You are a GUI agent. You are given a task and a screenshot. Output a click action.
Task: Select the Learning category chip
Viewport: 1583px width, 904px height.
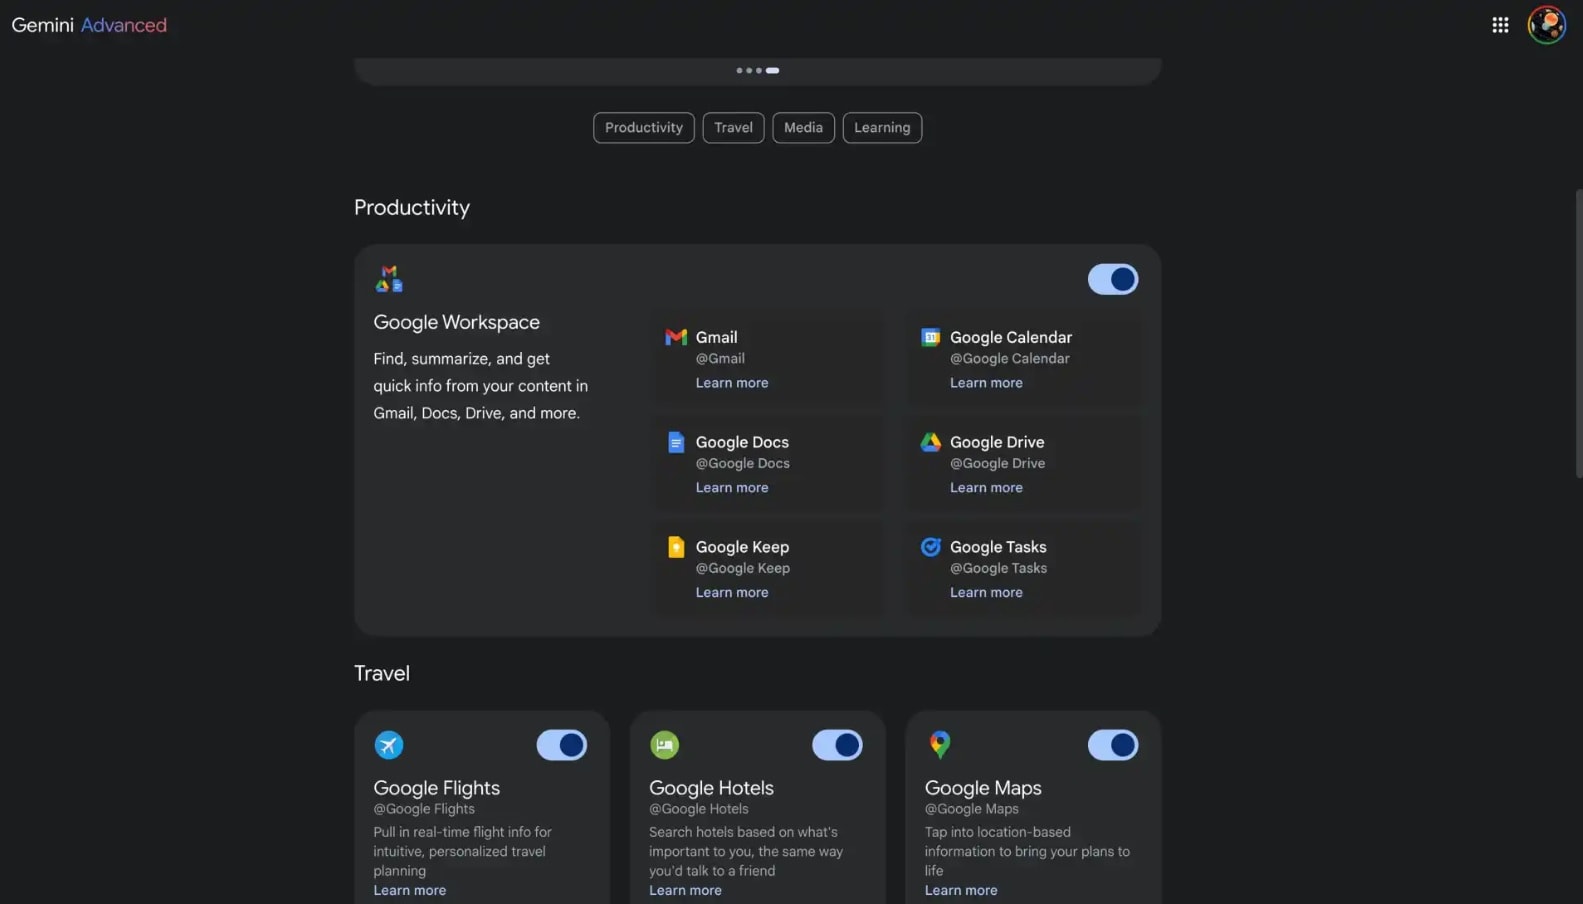coord(882,128)
